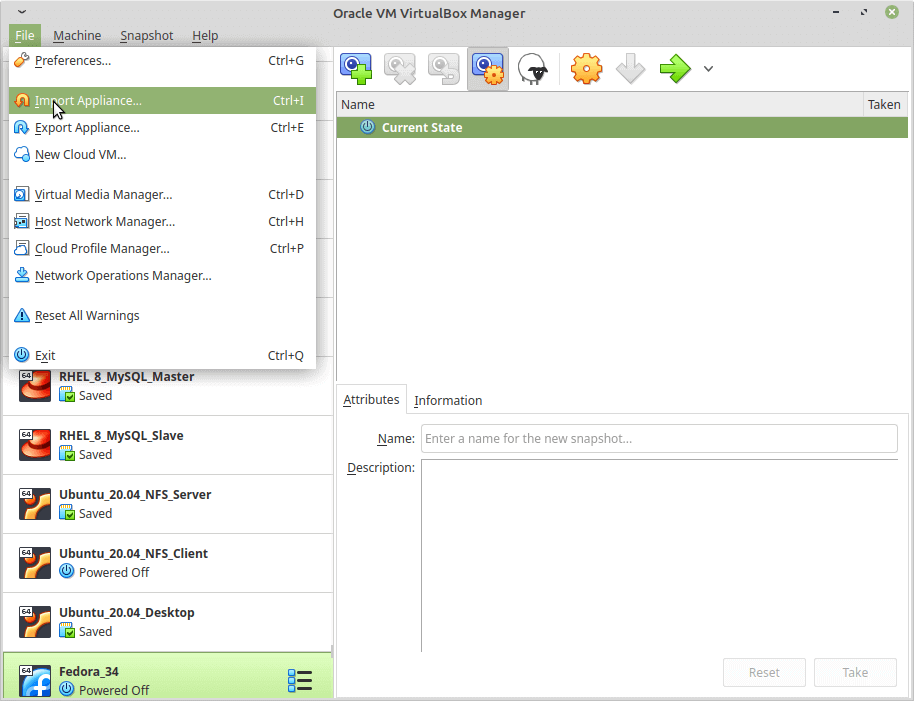
Task: Open the Snapshot menu
Action: [146, 36]
